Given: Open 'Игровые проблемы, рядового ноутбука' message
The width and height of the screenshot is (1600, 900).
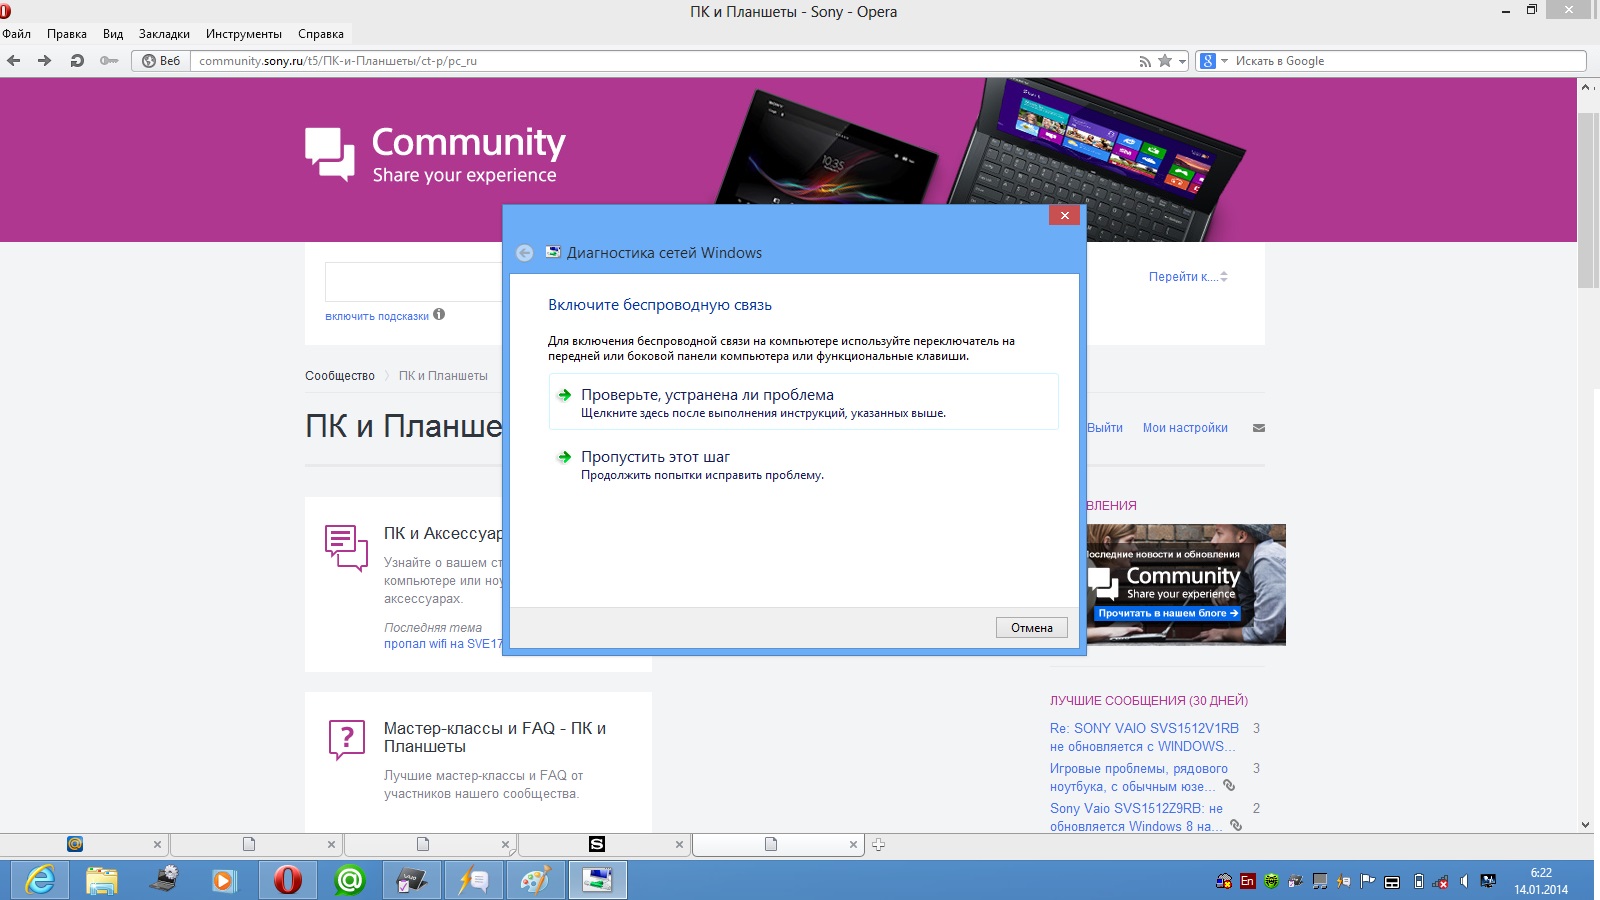Looking at the screenshot, I should click(x=1139, y=777).
